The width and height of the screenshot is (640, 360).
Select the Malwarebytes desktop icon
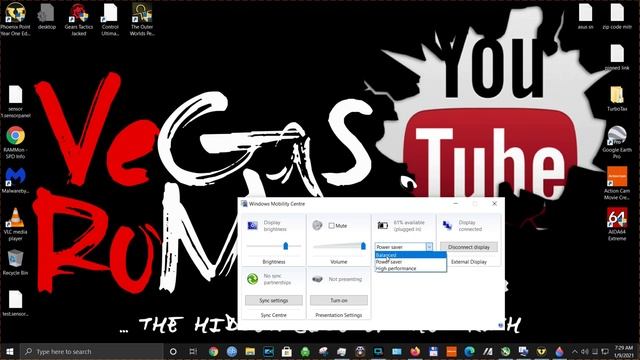(15, 180)
